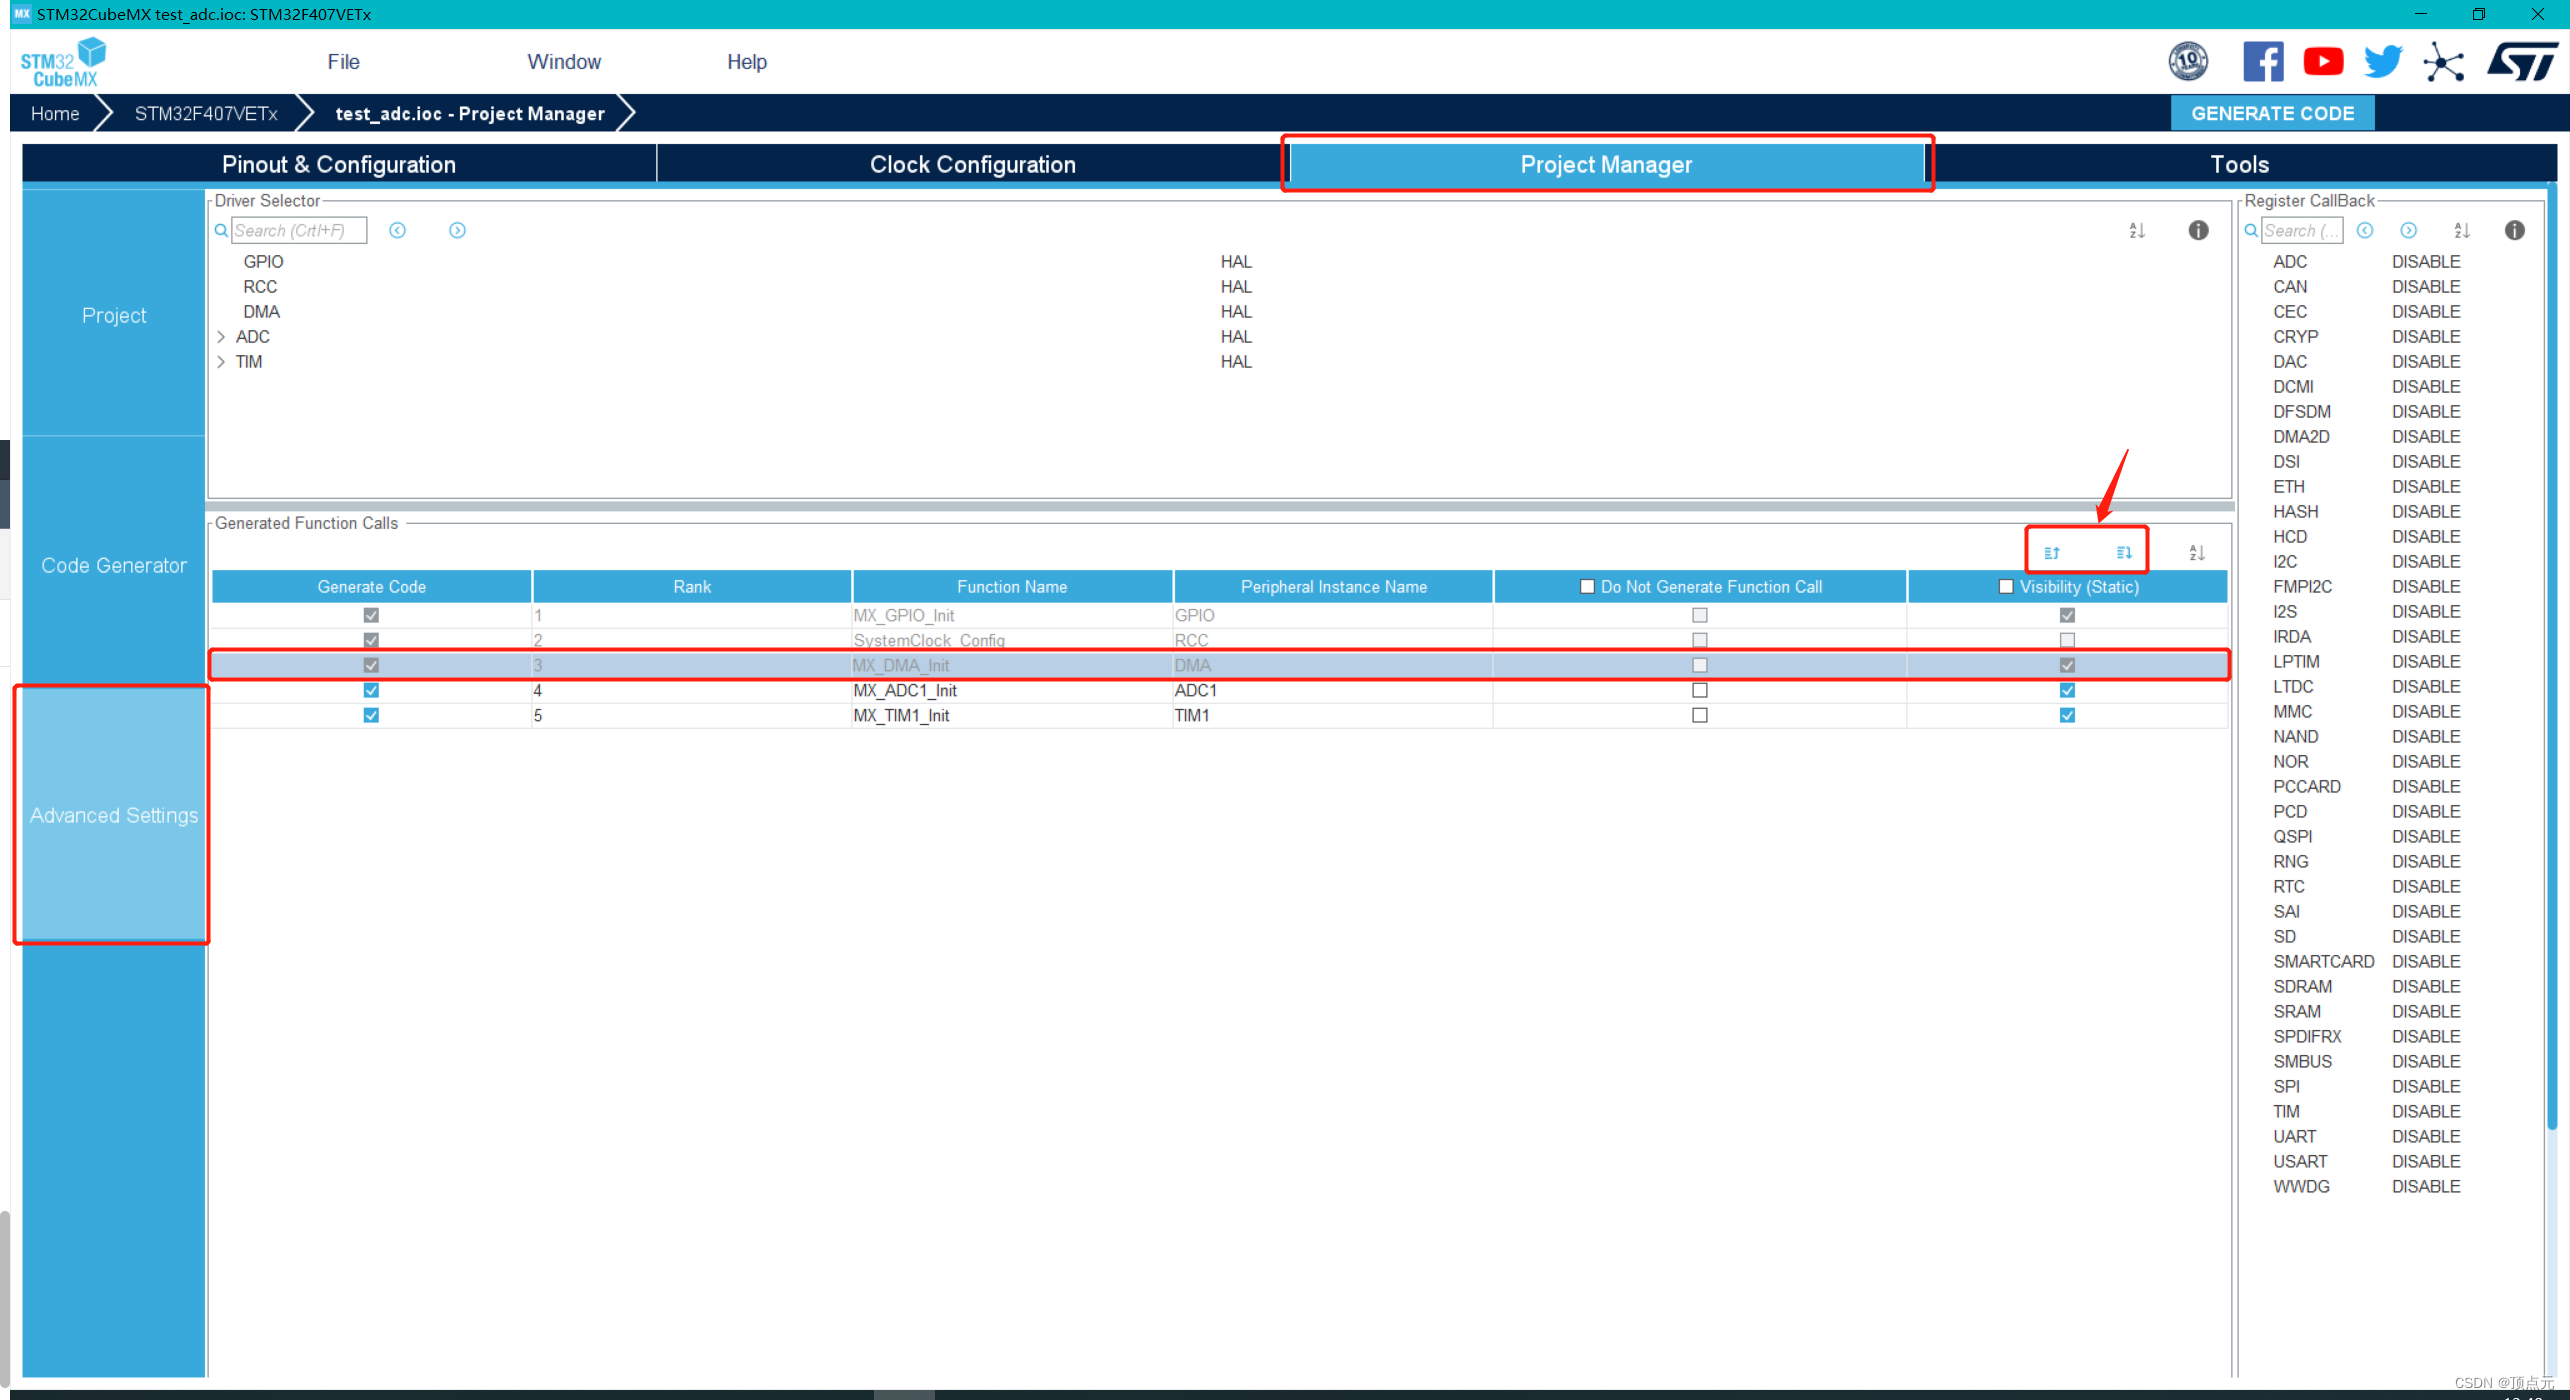Open ST Facebook page icon
The width and height of the screenshot is (2570, 1400).
point(2263,62)
